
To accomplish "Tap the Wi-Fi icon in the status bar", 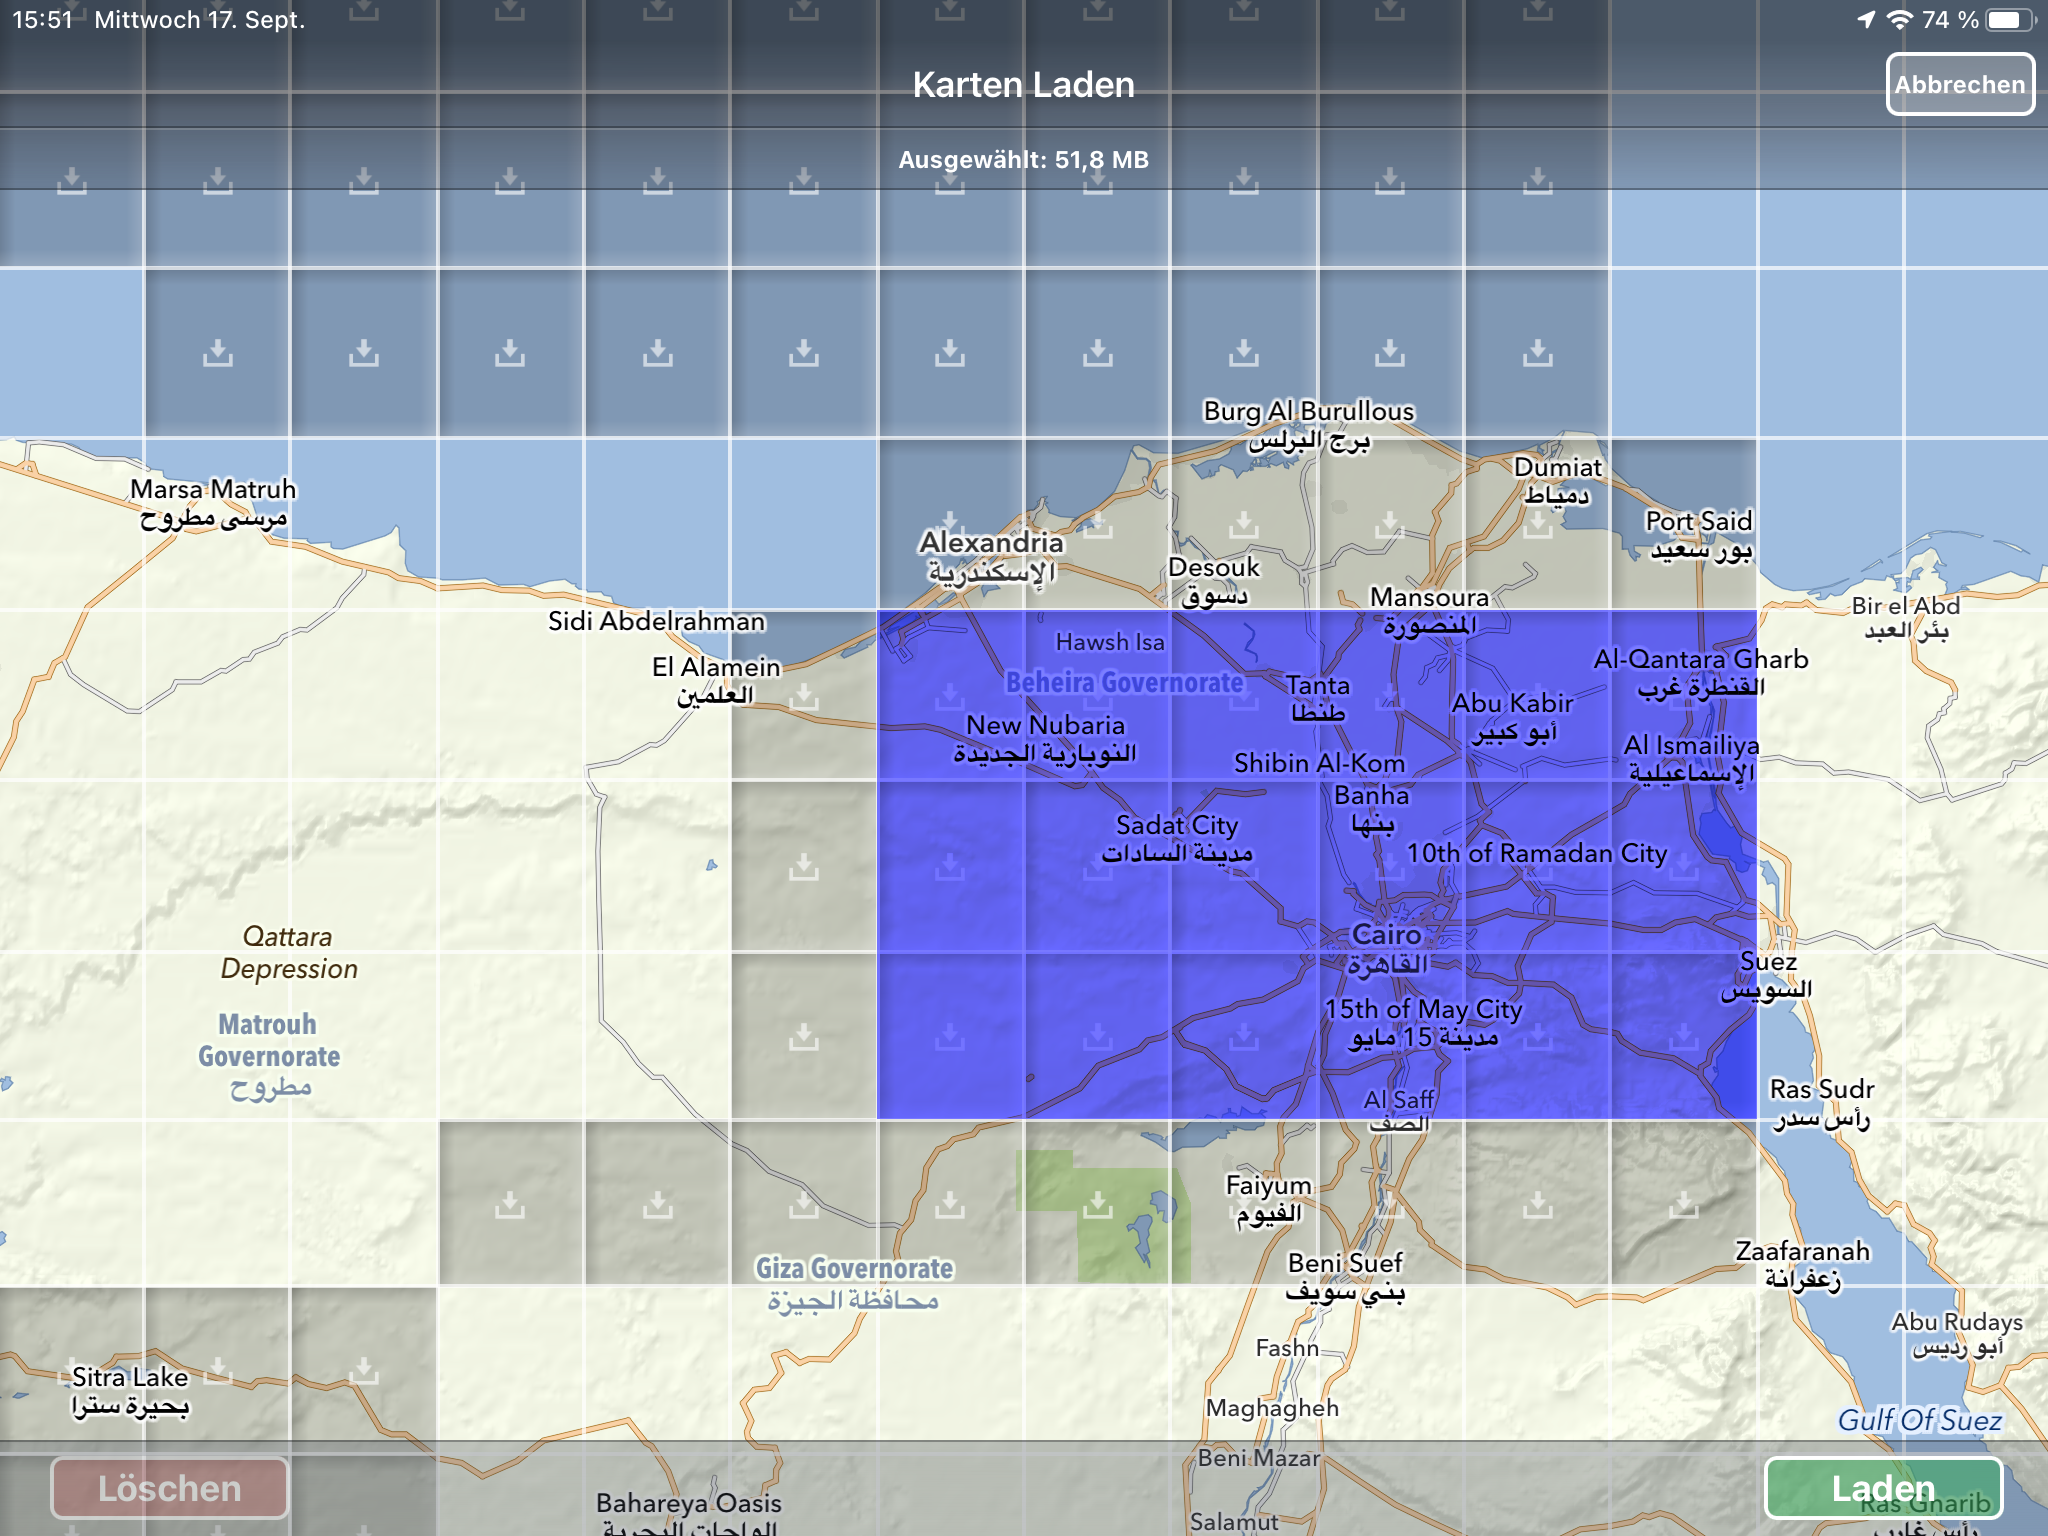I will (x=1899, y=20).
